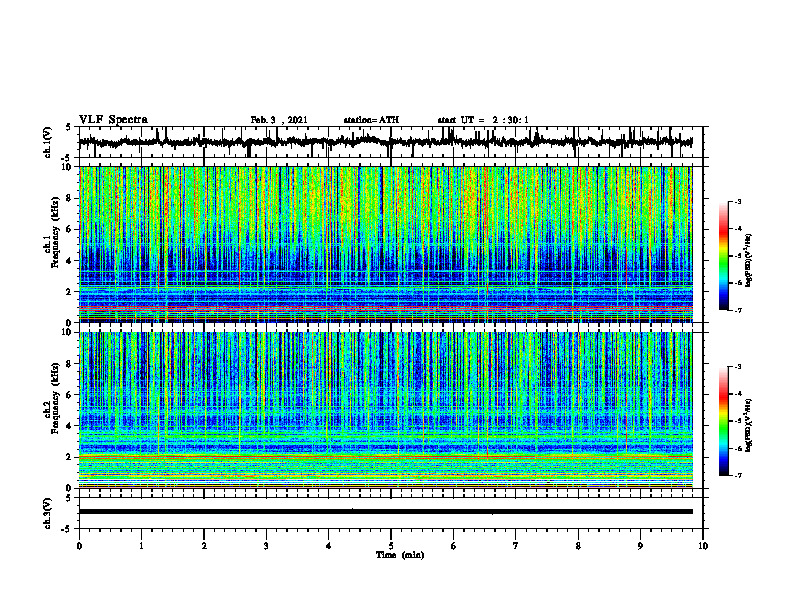Click the ch.1 color bar 'log(PSD)' label
Screen dimensions: 792x612
click(x=749, y=261)
